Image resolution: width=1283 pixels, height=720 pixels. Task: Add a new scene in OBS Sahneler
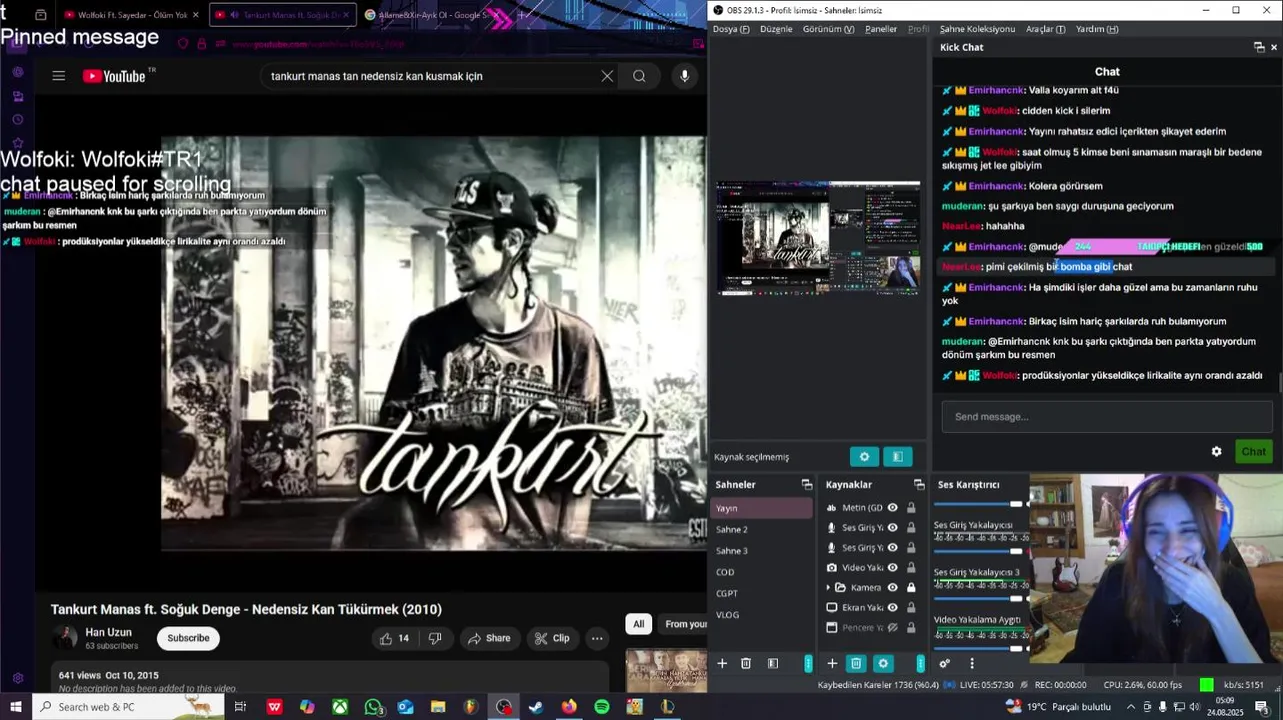point(722,663)
